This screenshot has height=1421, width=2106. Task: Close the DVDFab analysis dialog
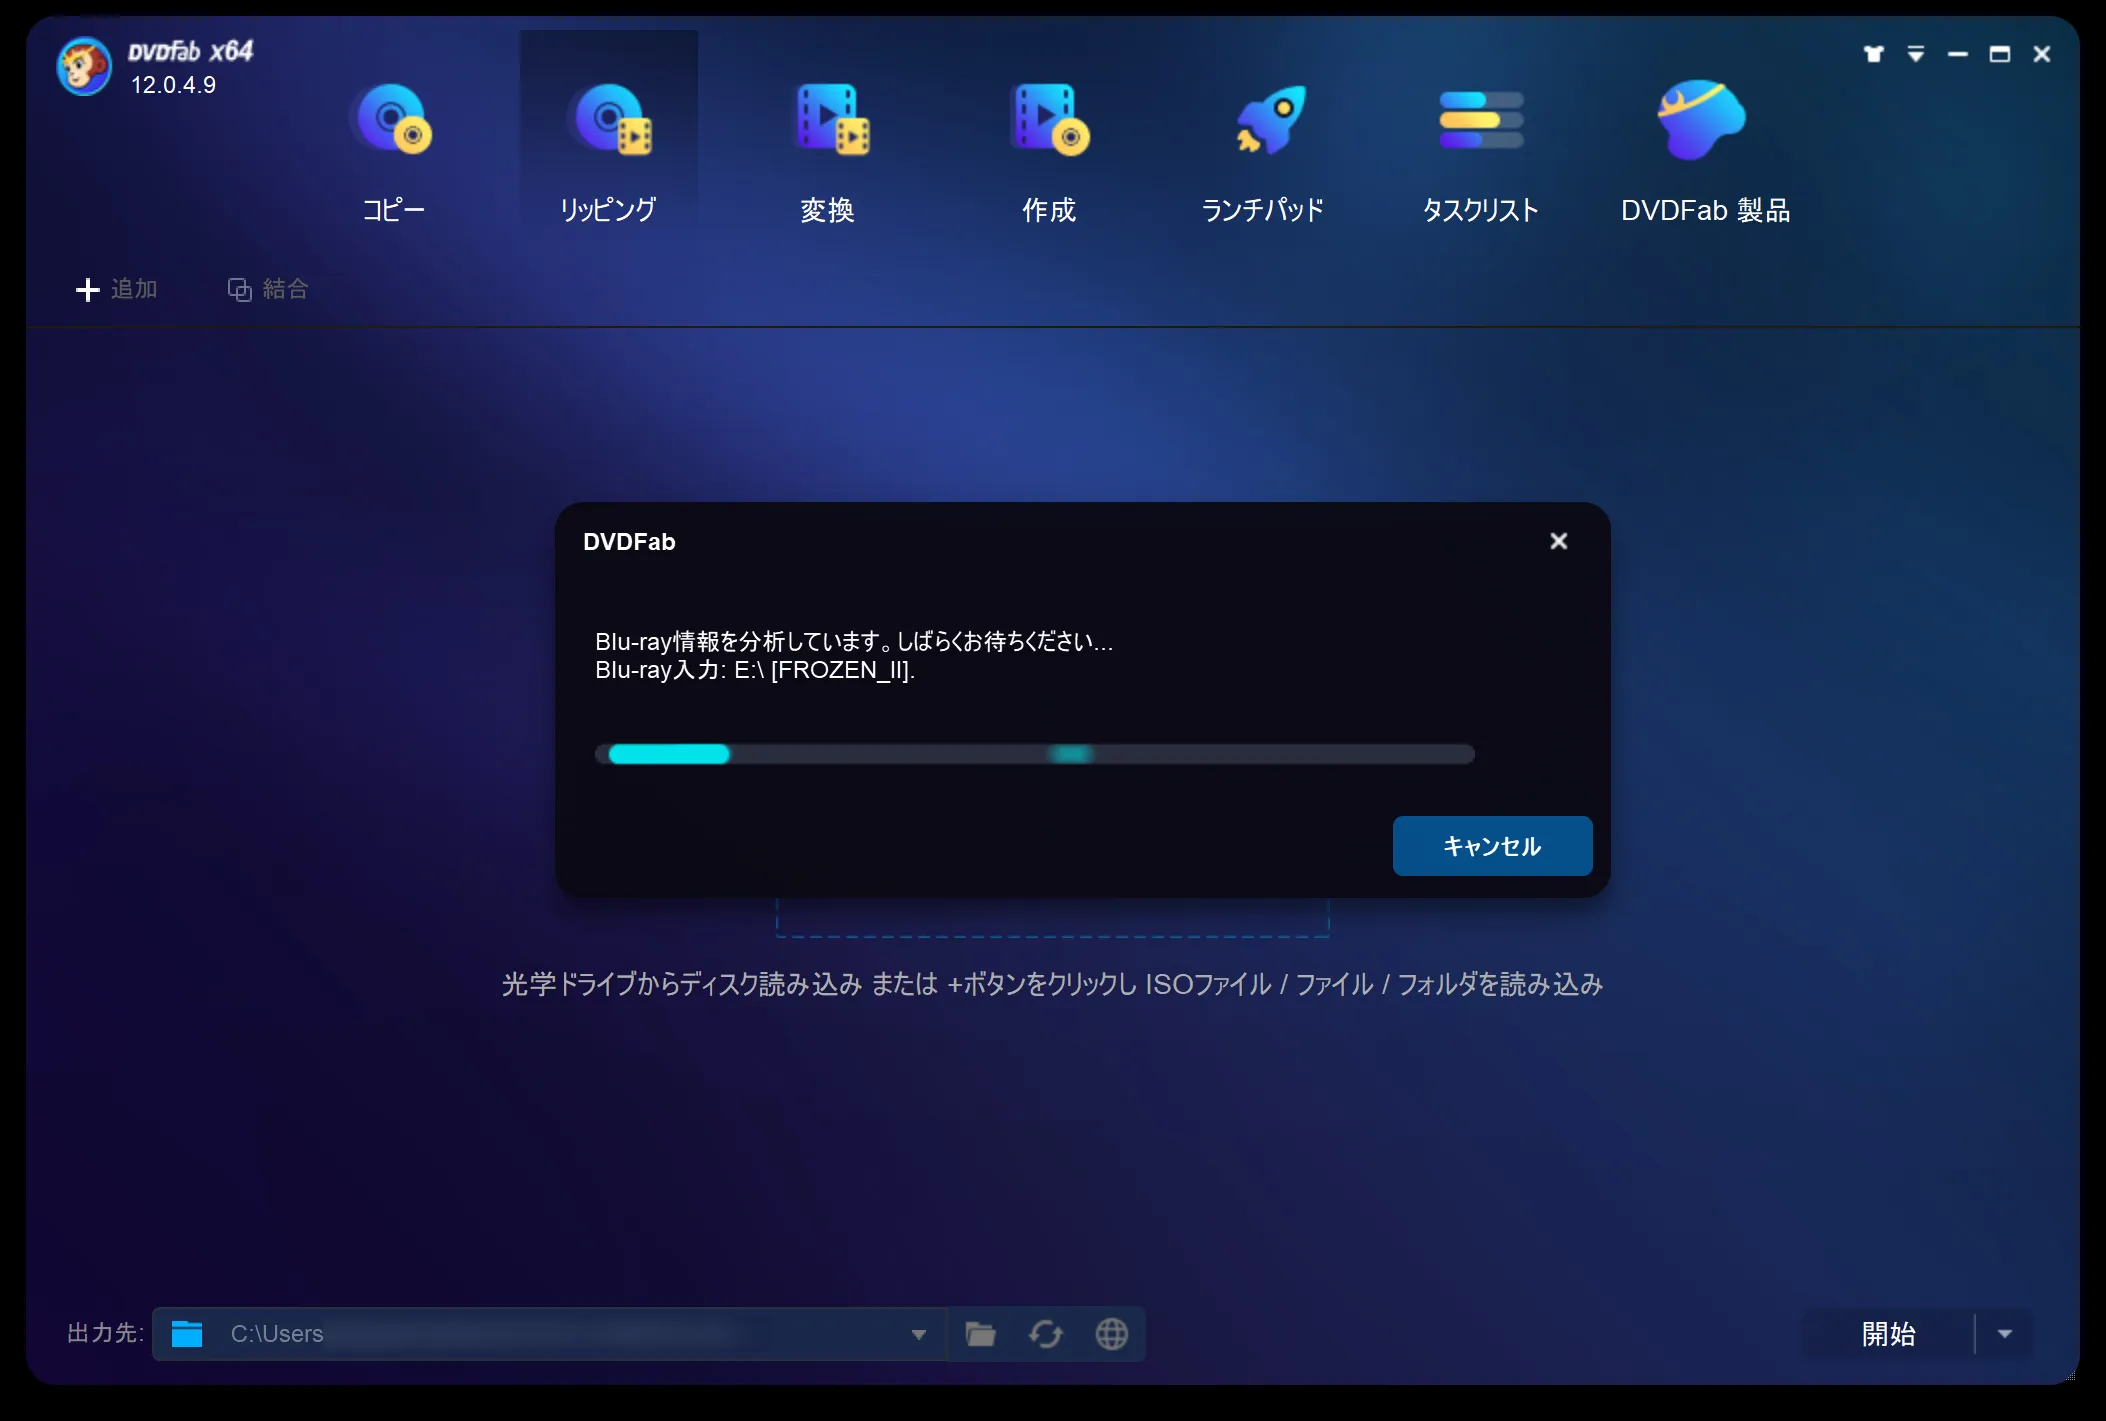[1558, 541]
